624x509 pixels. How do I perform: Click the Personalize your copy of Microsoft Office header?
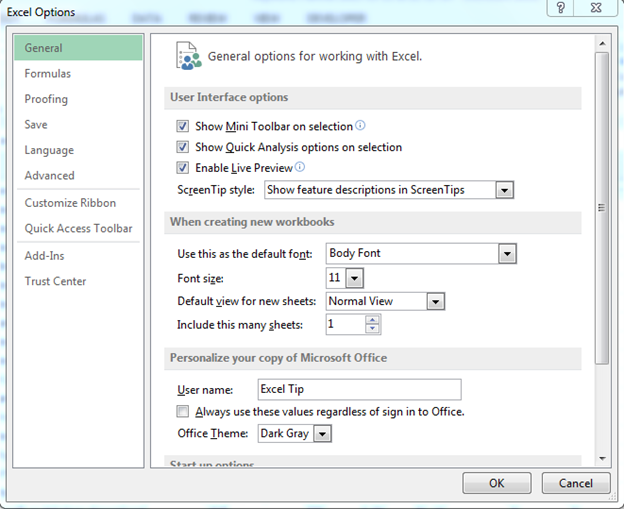(372, 358)
